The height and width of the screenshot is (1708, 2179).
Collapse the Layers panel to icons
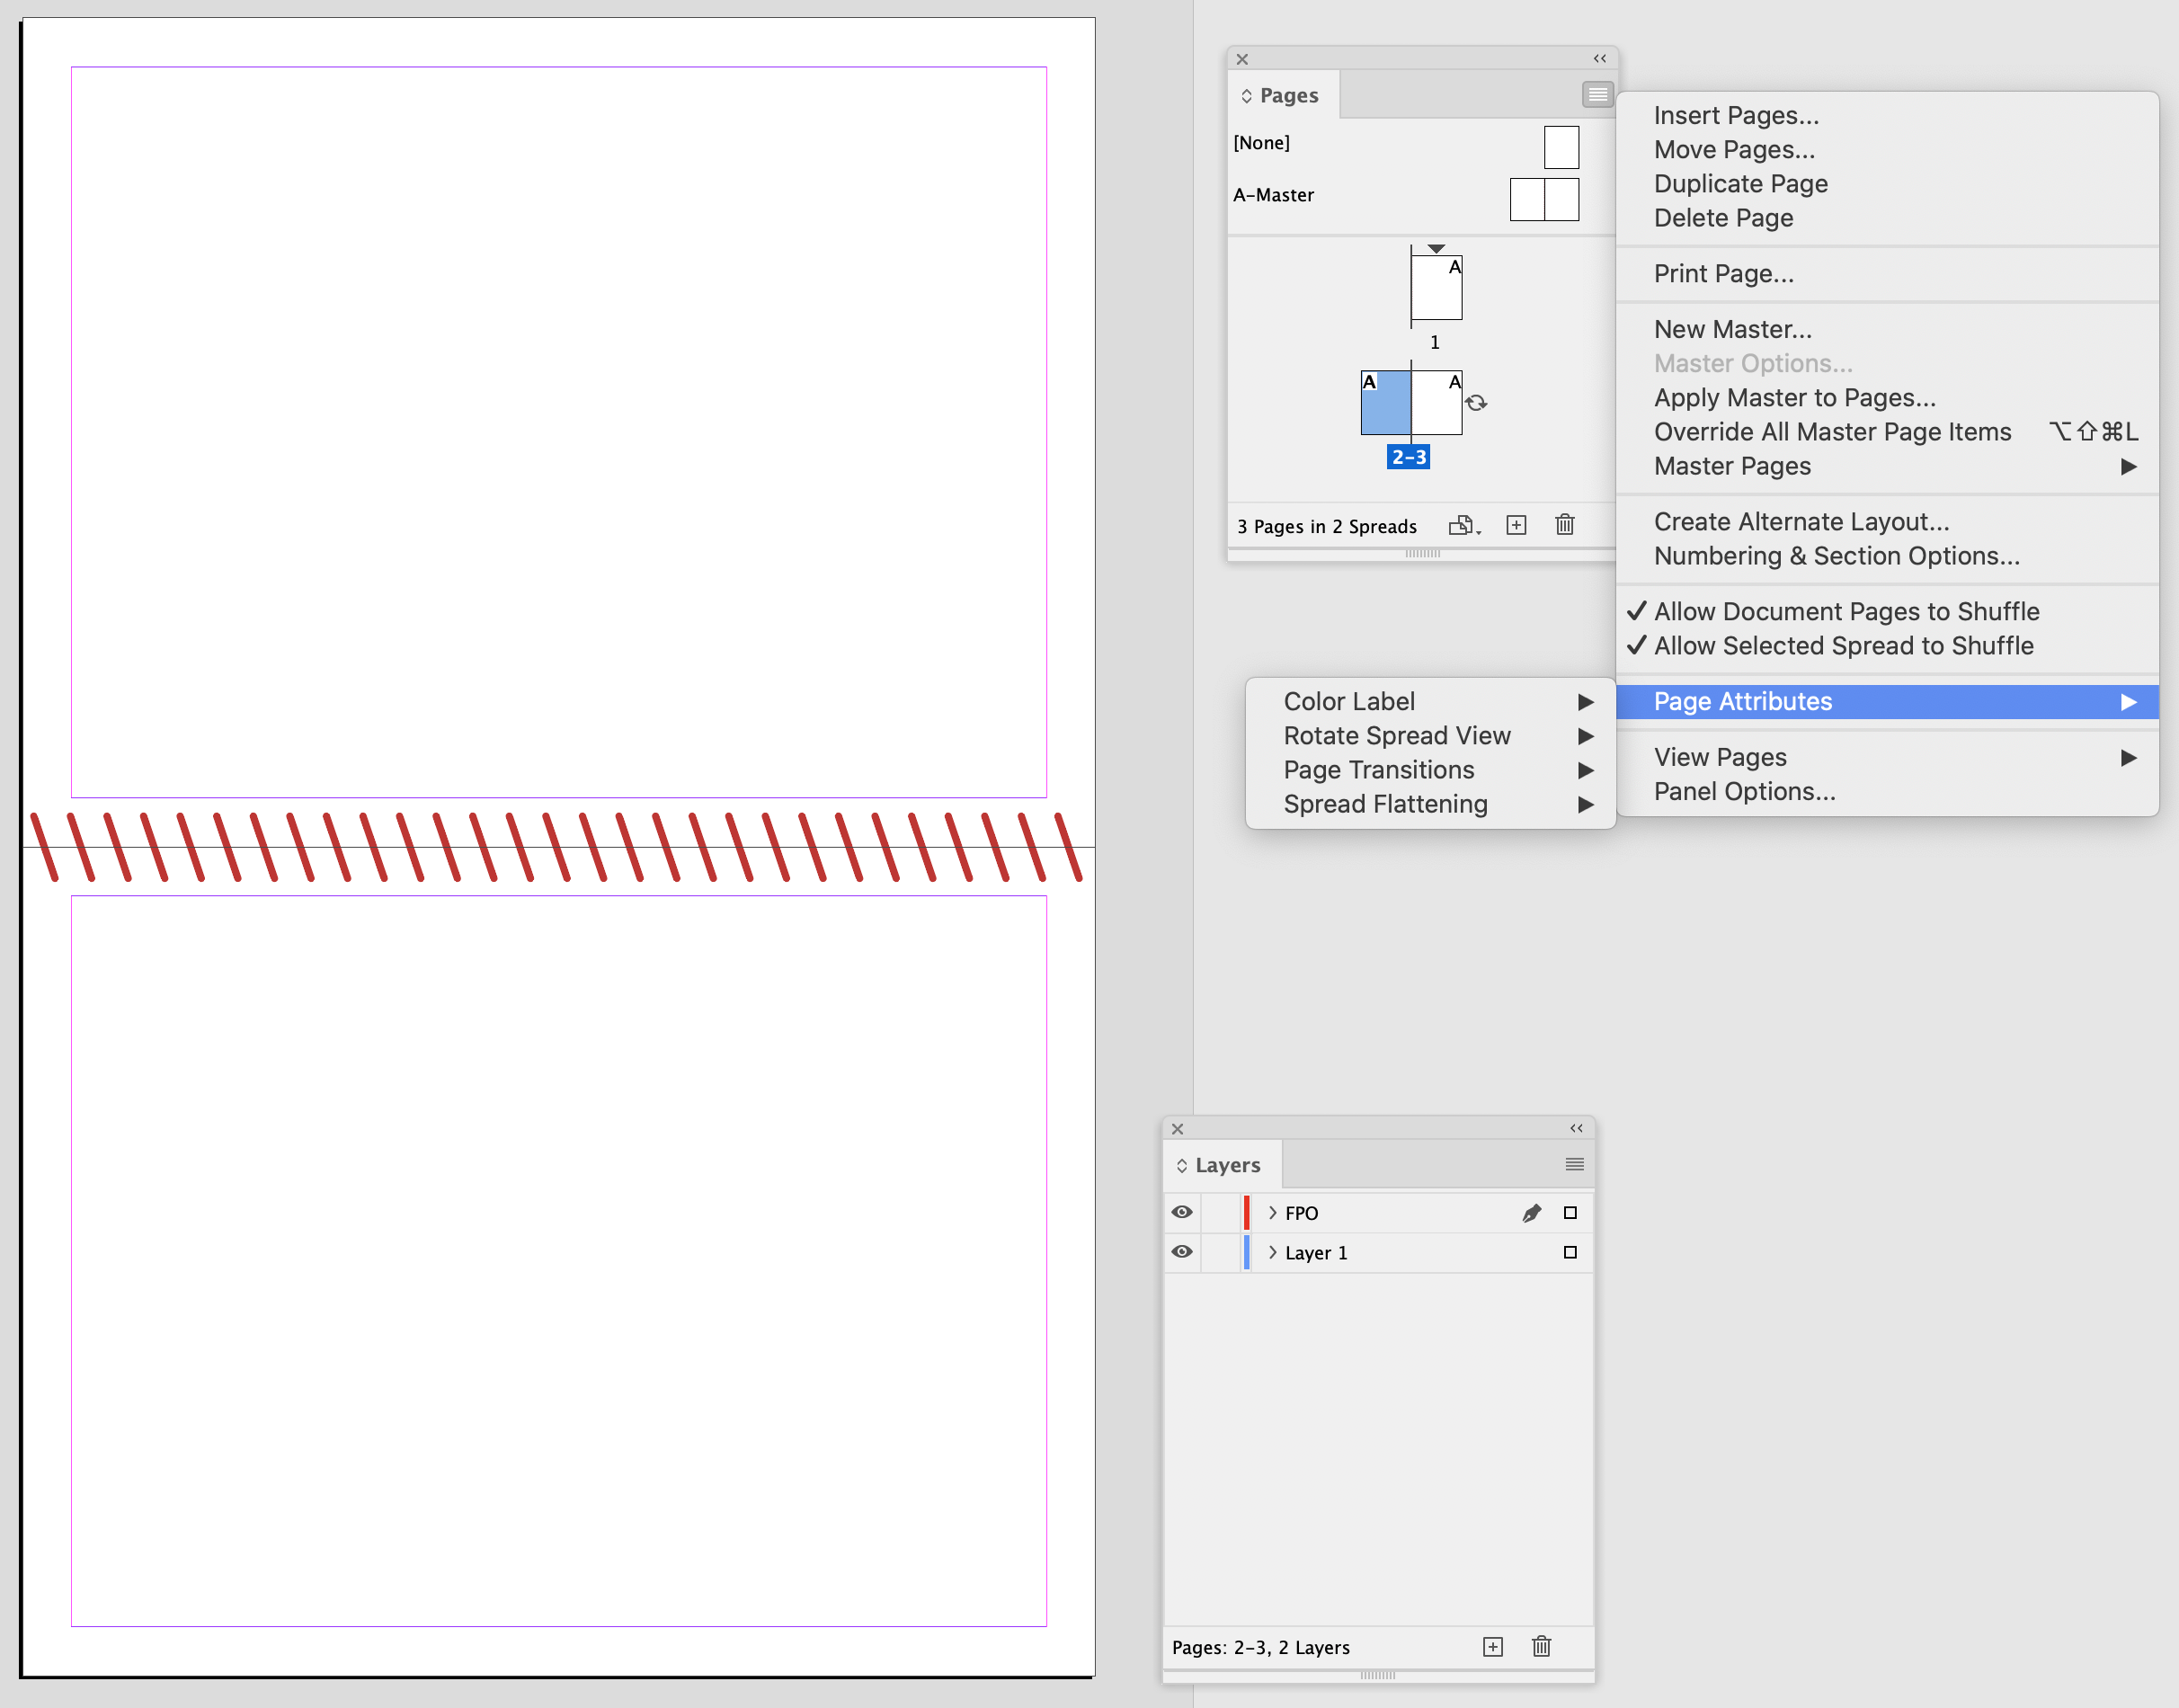pos(1577,1128)
